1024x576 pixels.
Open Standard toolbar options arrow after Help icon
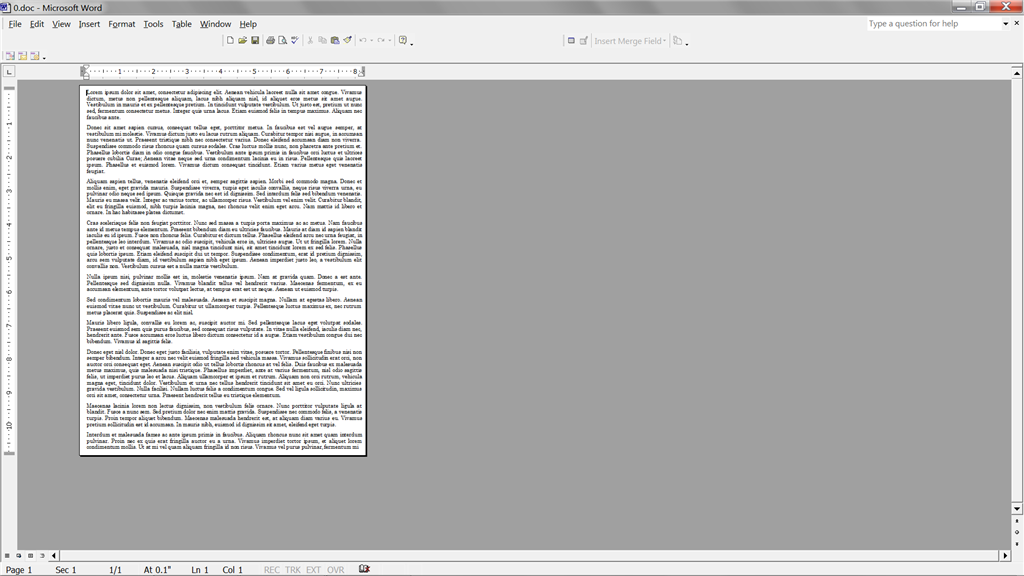[x=411, y=42]
